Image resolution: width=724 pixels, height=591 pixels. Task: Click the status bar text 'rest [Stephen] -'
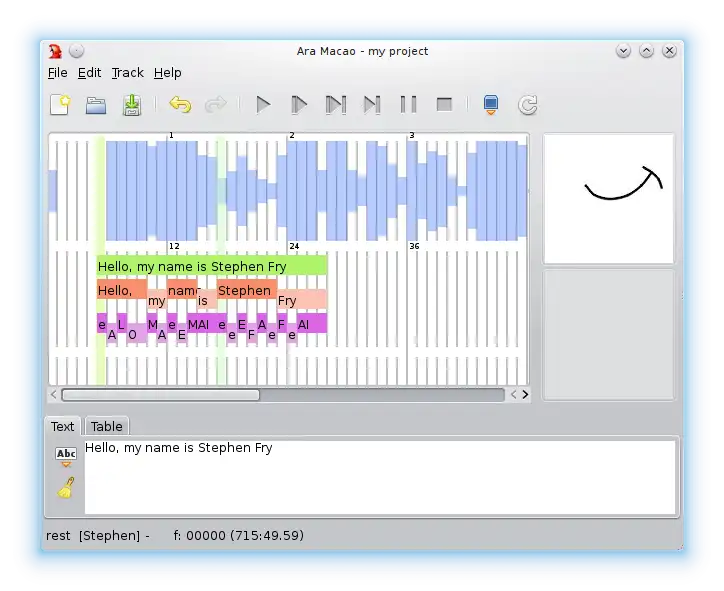(98, 536)
